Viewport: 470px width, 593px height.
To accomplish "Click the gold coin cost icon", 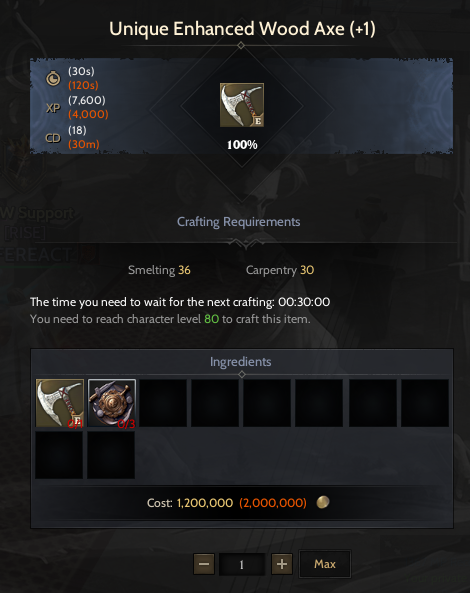I will click(323, 502).
